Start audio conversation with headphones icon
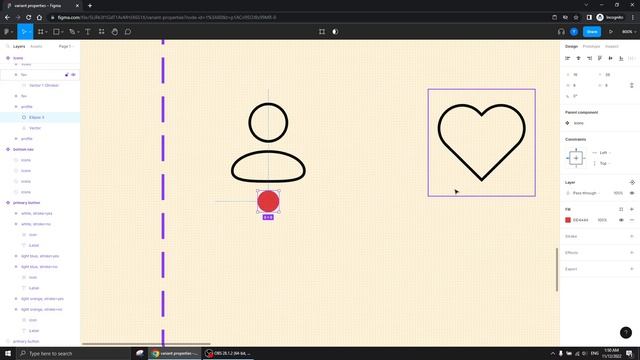 click(x=561, y=32)
